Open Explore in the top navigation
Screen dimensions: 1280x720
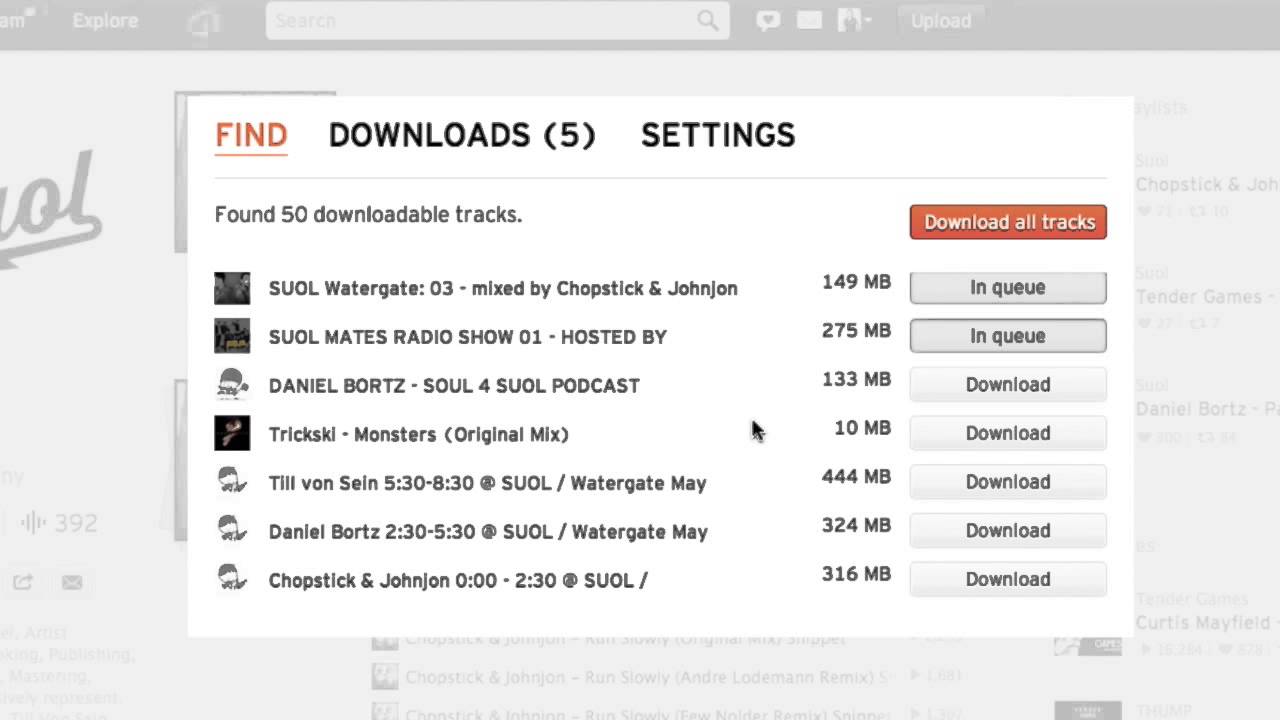(105, 21)
